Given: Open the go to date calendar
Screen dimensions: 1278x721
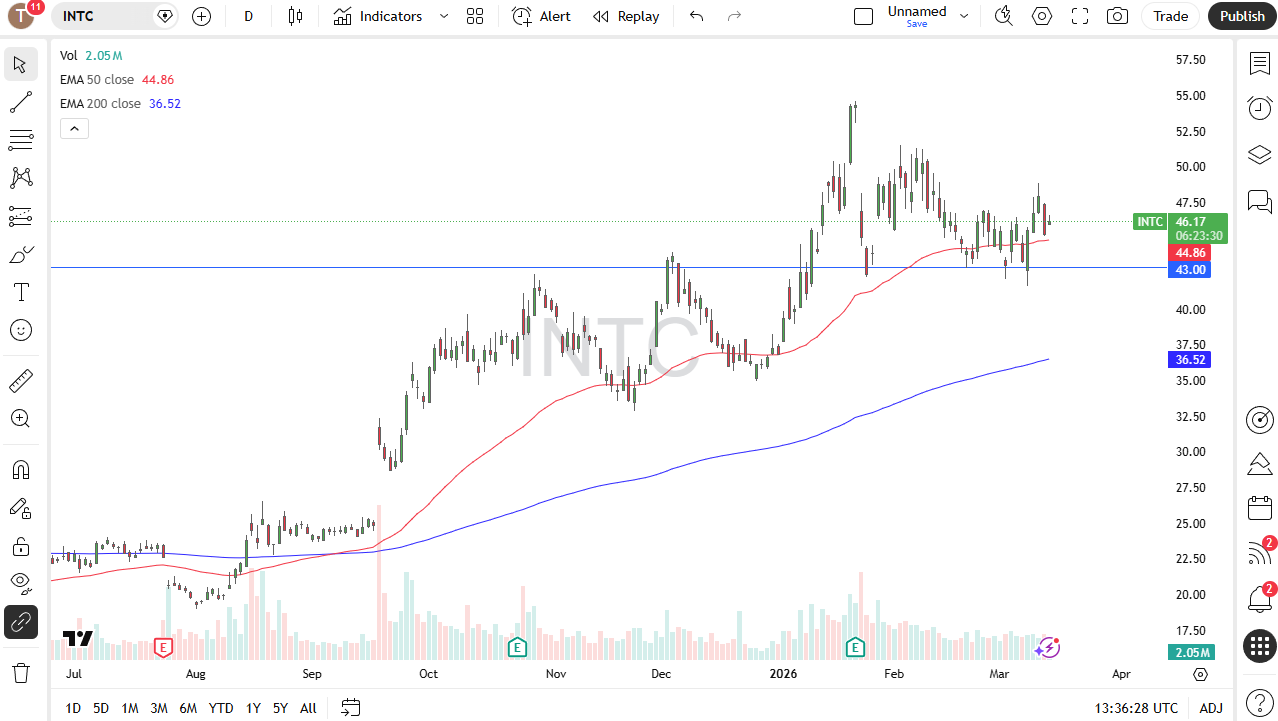Looking at the screenshot, I should [350, 708].
